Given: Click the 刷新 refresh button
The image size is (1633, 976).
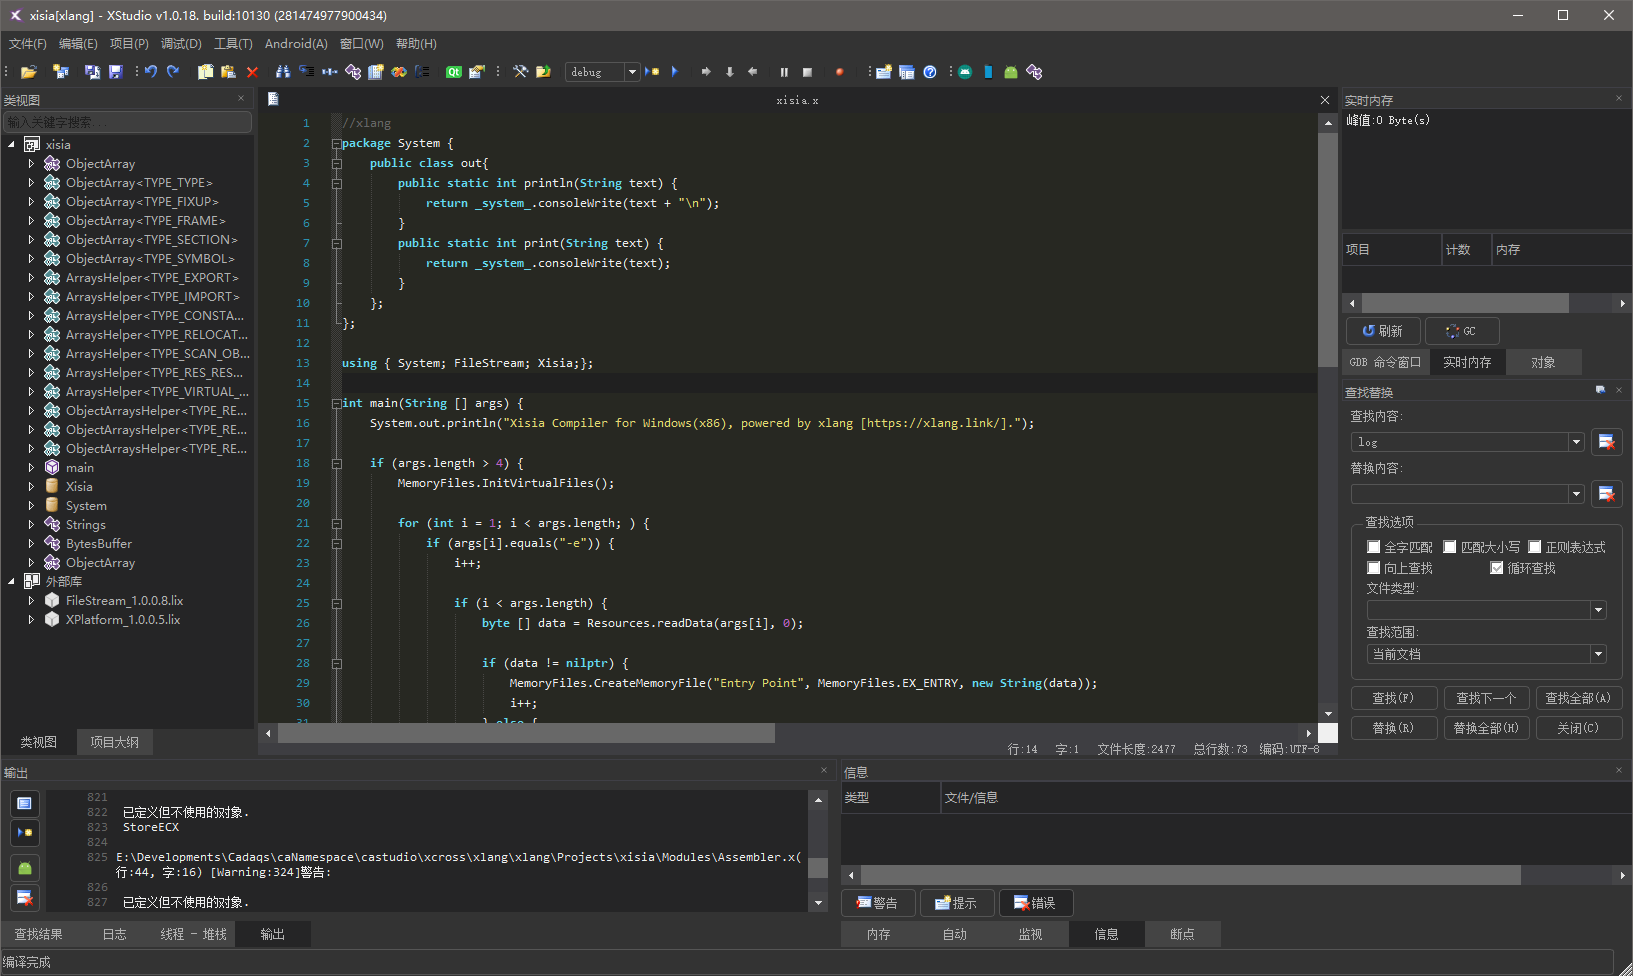Looking at the screenshot, I should coord(1382,331).
